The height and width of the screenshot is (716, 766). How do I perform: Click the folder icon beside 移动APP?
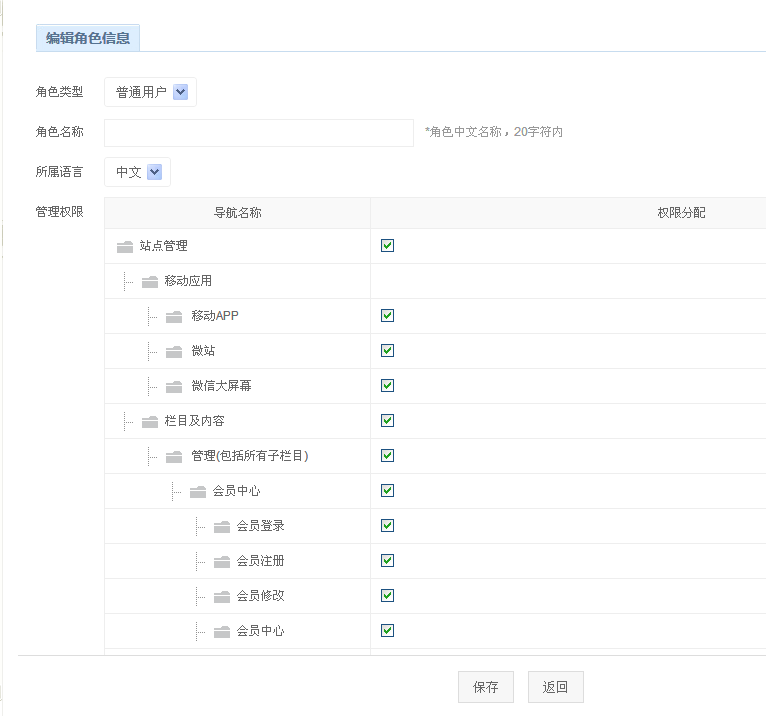click(x=174, y=316)
